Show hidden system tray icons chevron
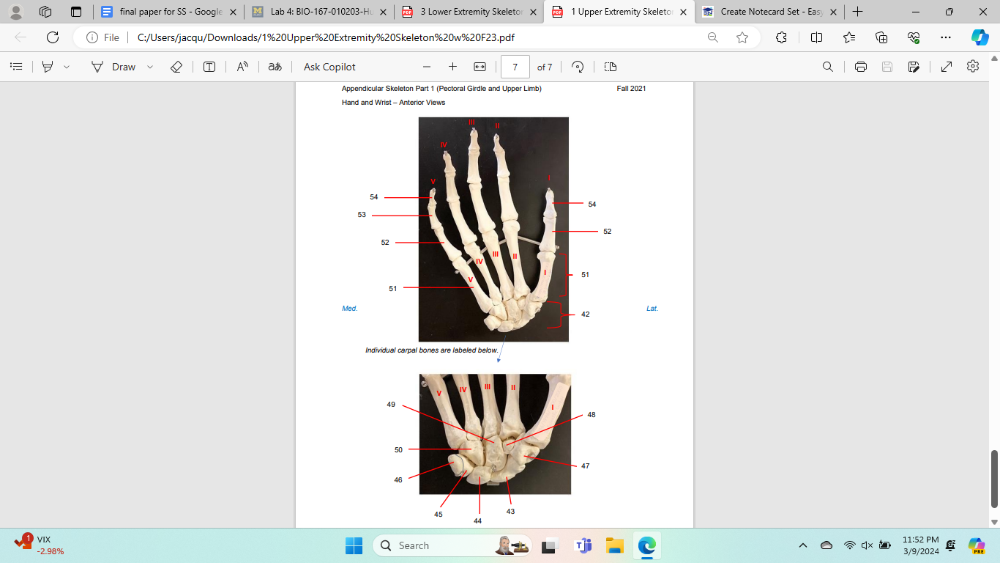Viewport: 1000px width, 563px height. (802, 546)
